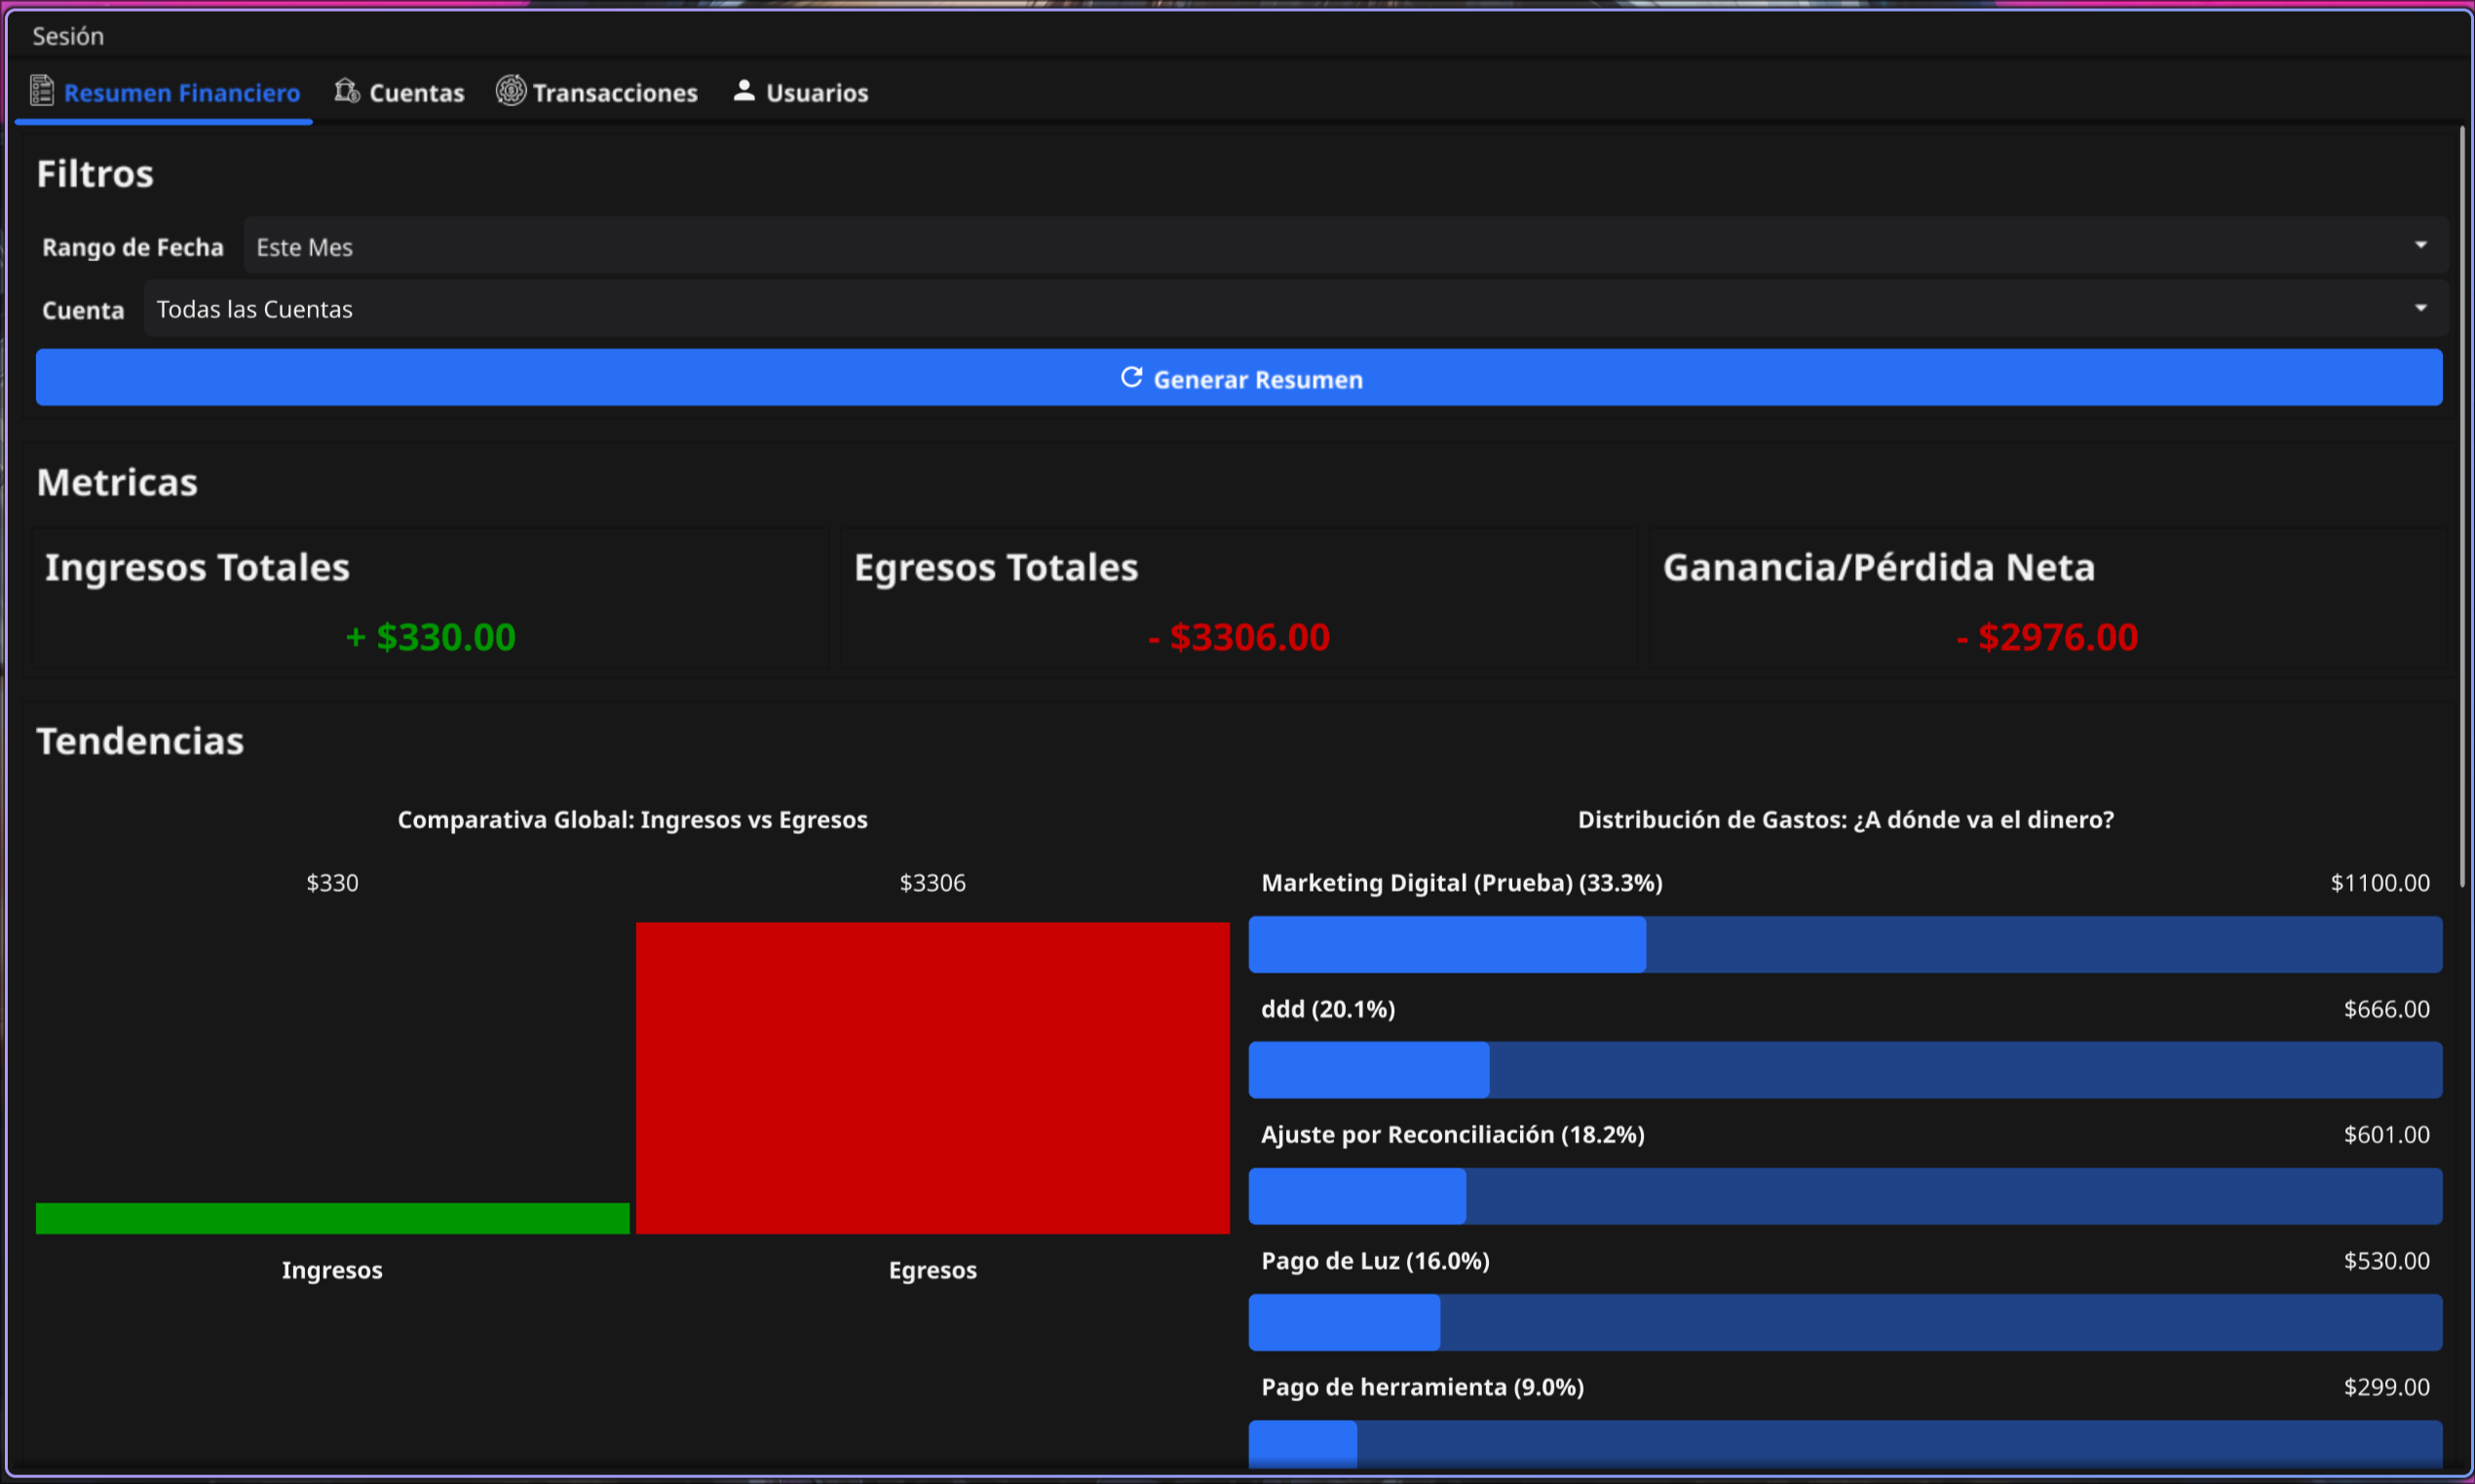Screen dimensions: 2475x1484
Task: Click the Transacciones tab icon
Action: click(511, 91)
